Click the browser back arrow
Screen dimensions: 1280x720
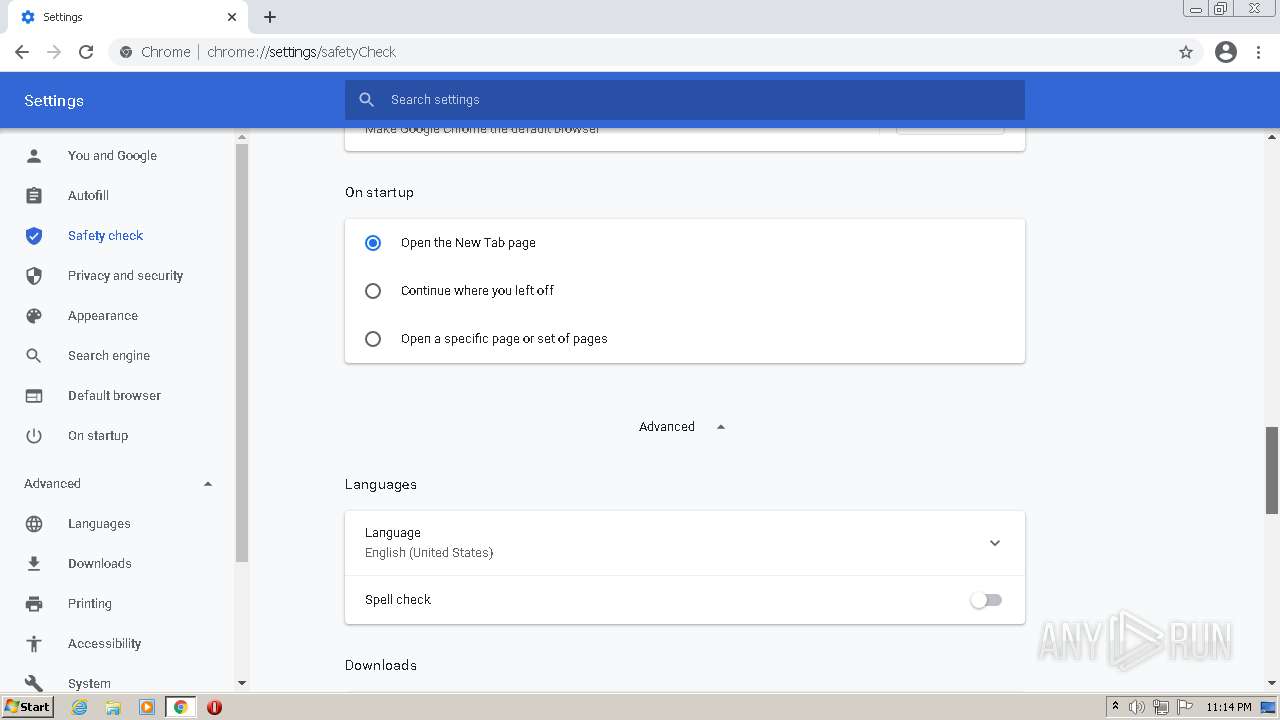pos(22,52)
